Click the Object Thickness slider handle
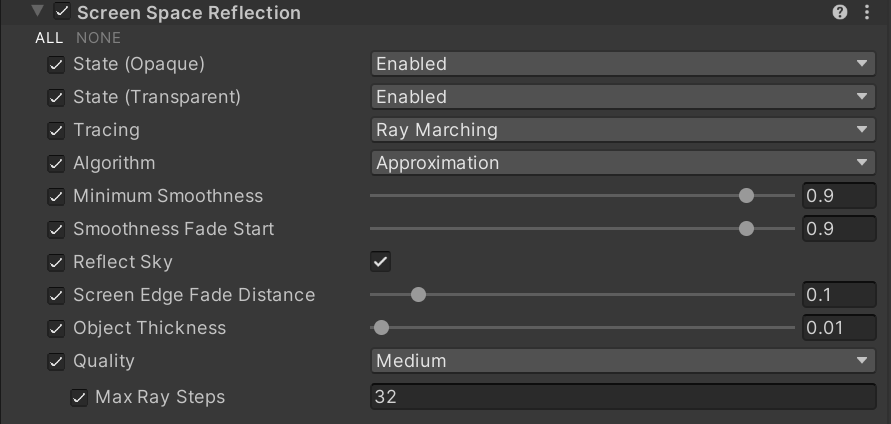Screen dimensions: 891x424 (381, 328)
